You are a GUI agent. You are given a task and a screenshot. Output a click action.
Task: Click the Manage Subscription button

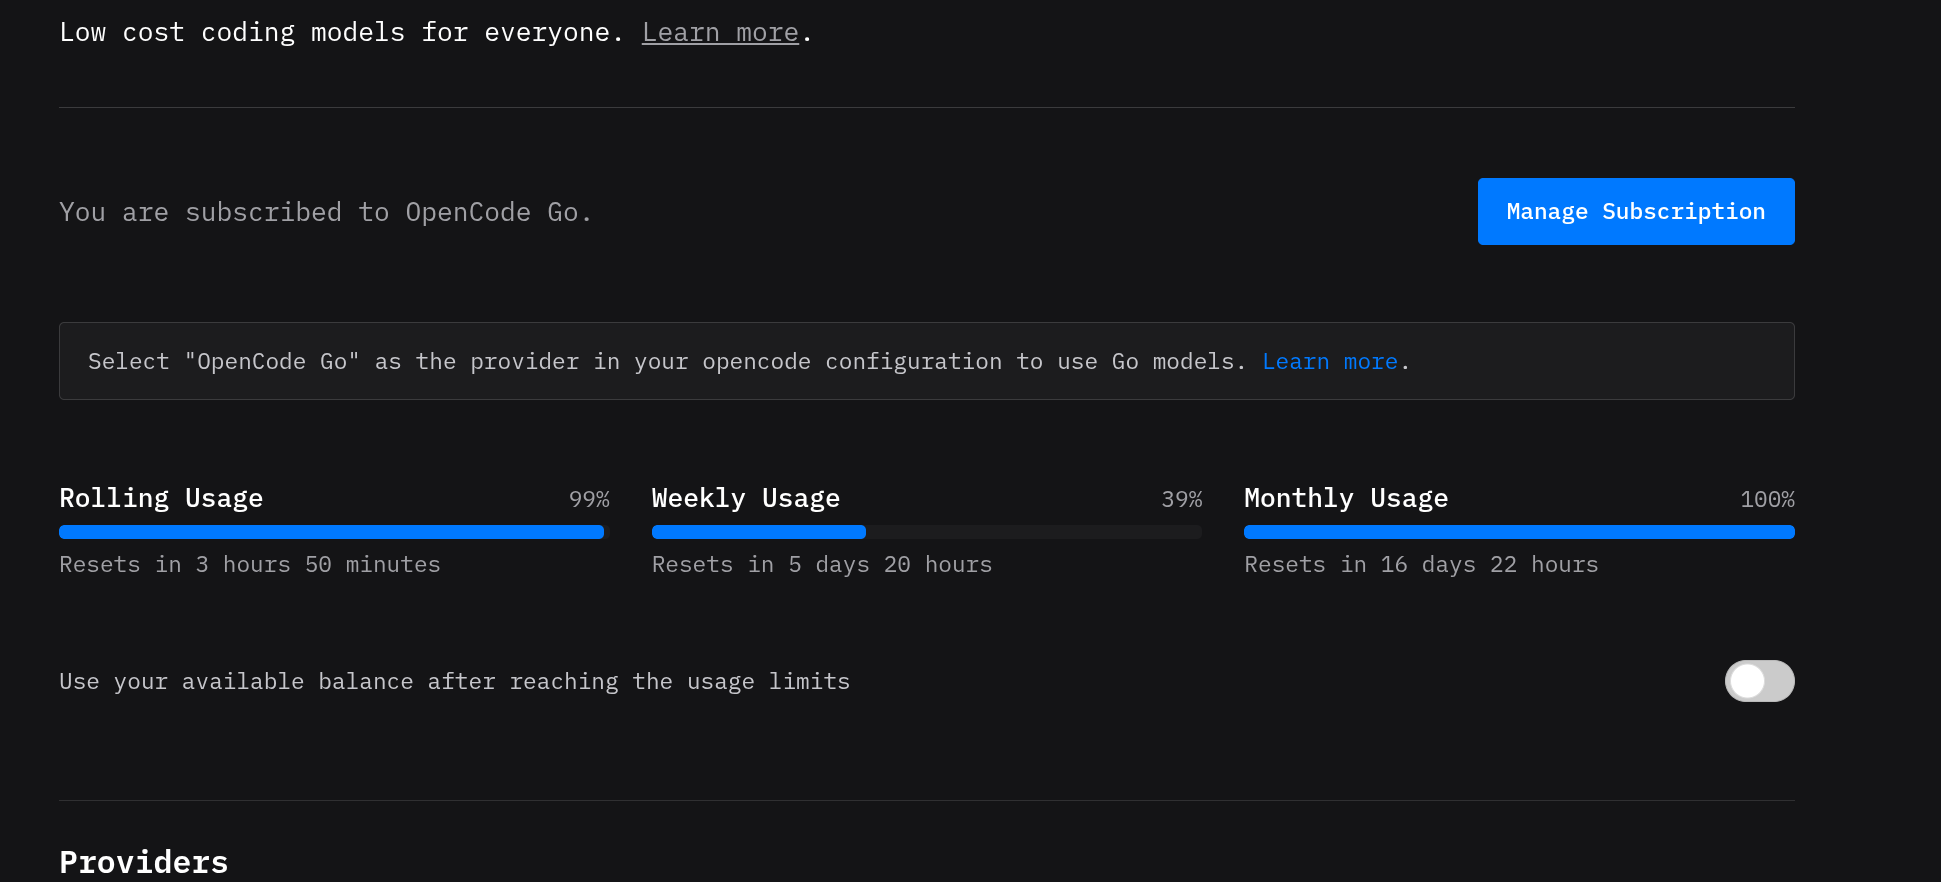tap(1636, 211)
